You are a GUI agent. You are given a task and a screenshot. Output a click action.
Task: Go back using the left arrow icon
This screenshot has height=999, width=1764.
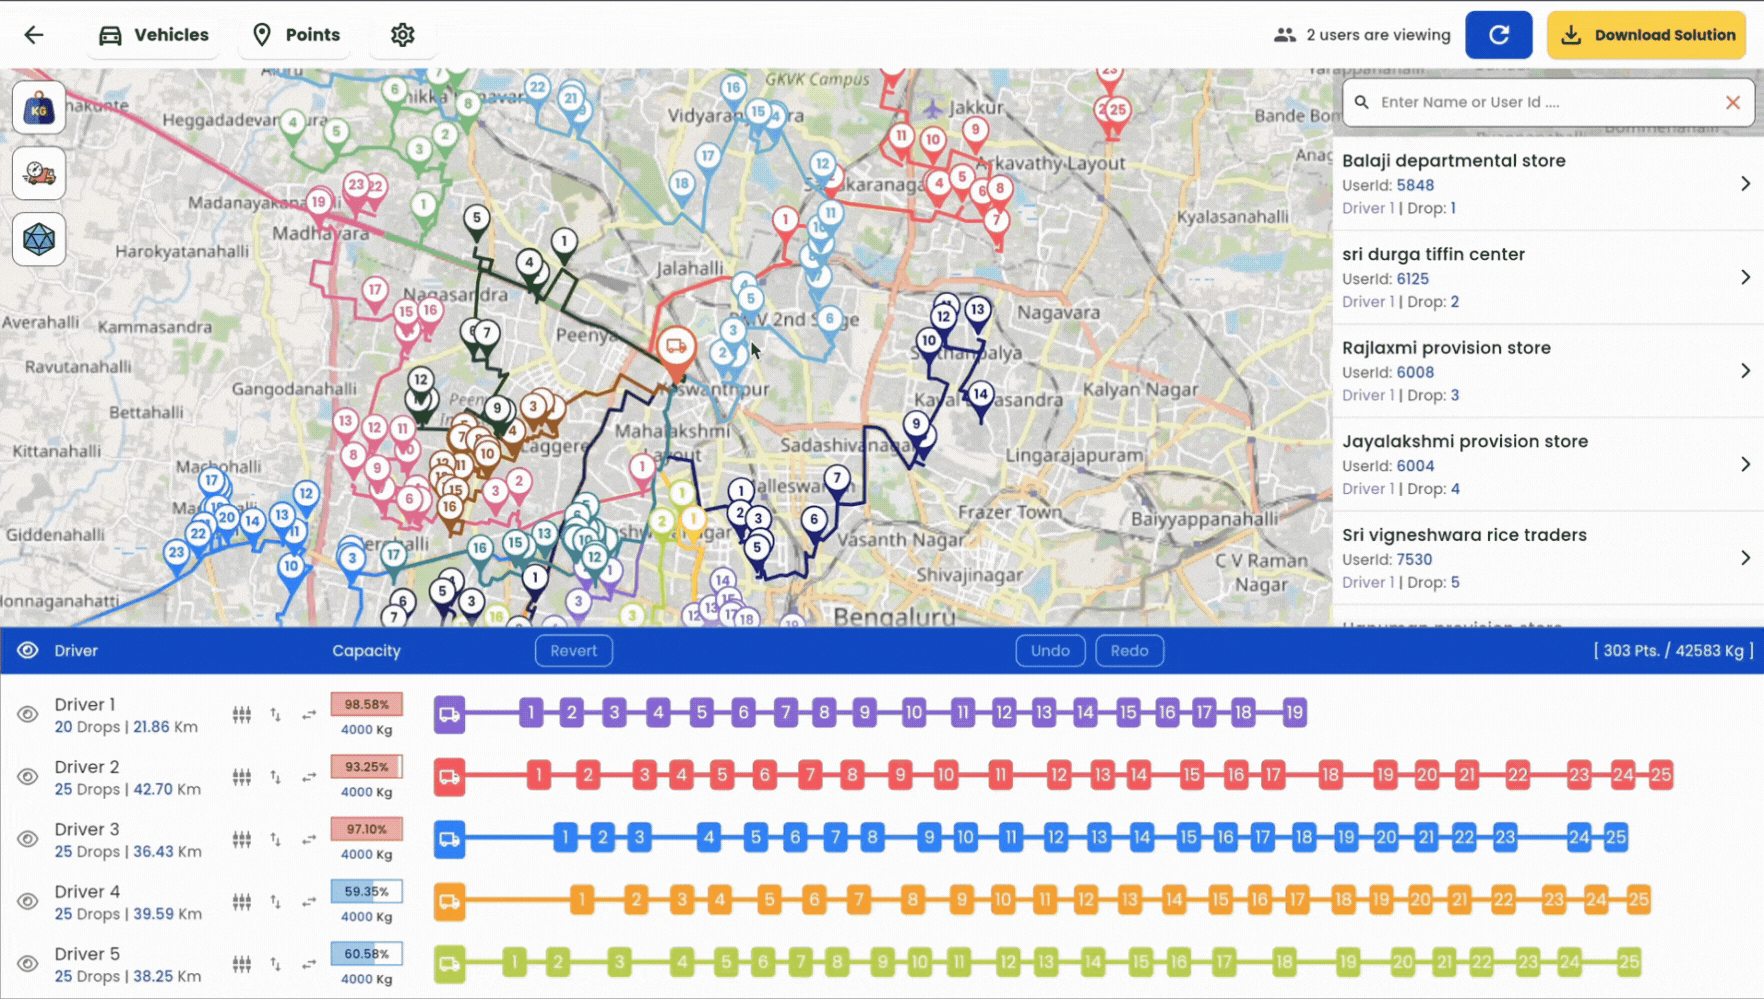[34, 35]
